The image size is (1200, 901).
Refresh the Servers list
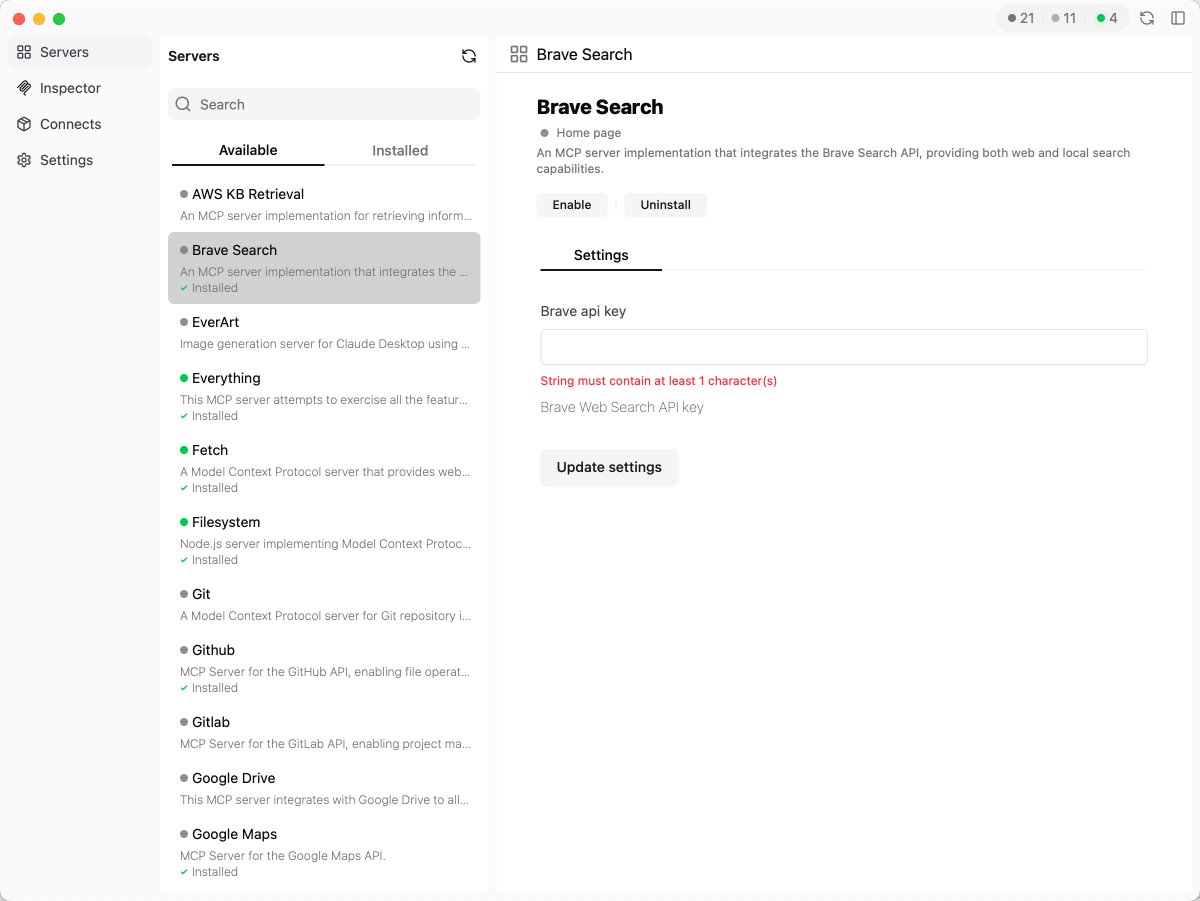pyautogui.click(x=469, y=56)
